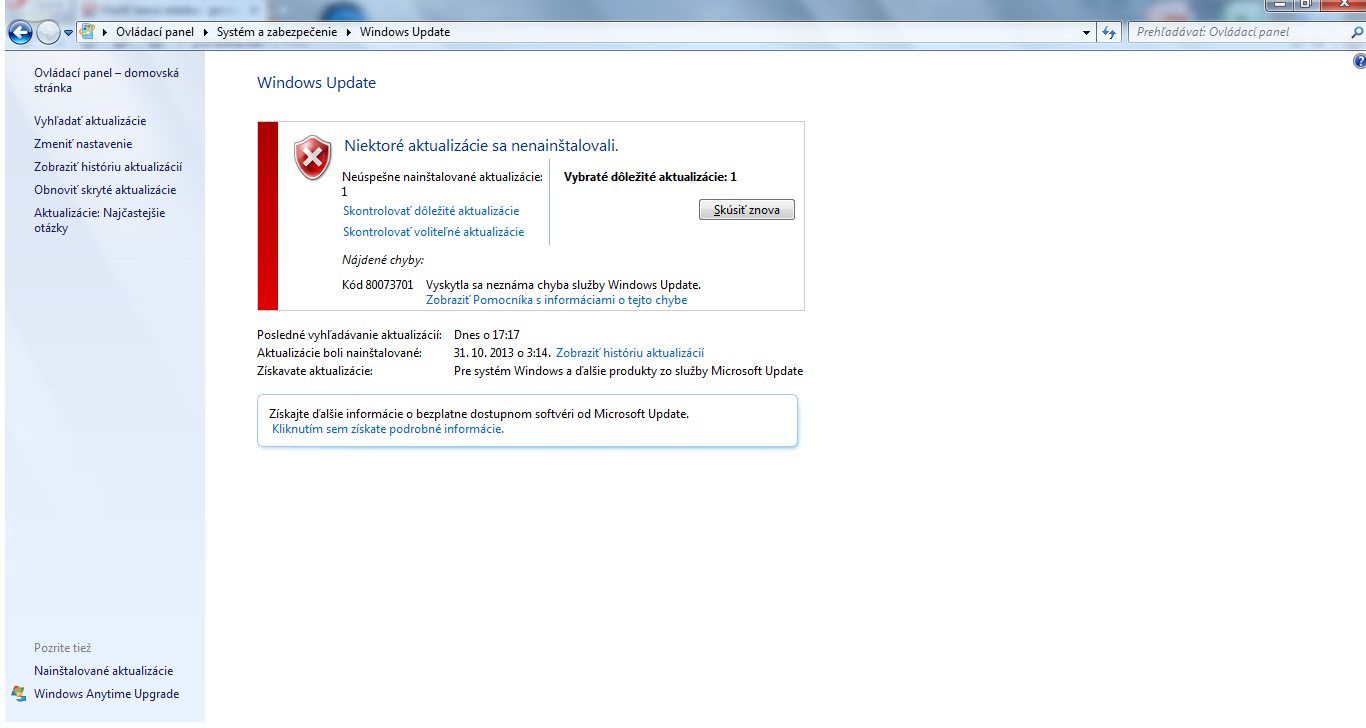The width and height of the screenshot is (1366, 728).
Task: Click the text Vybraté dôležité aktualizácie: 1
Action: coord(650,177)
